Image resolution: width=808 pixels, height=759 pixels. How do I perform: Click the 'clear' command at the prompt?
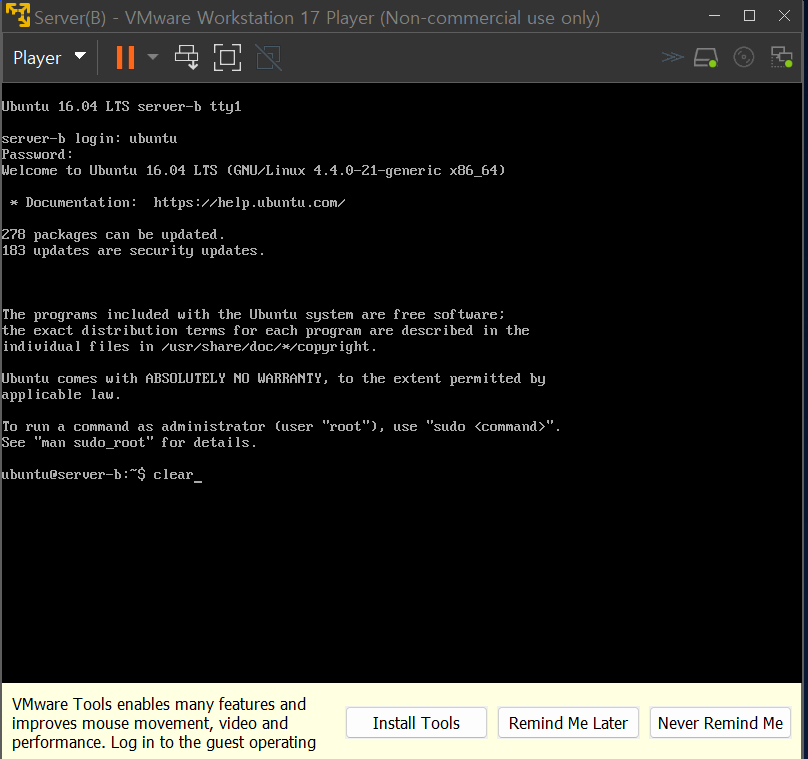(173, 475)
